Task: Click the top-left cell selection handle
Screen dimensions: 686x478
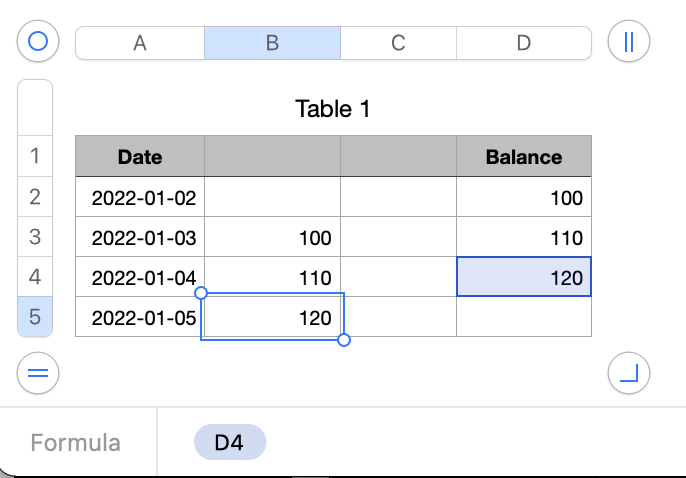Action: click(x=201, y=293)
